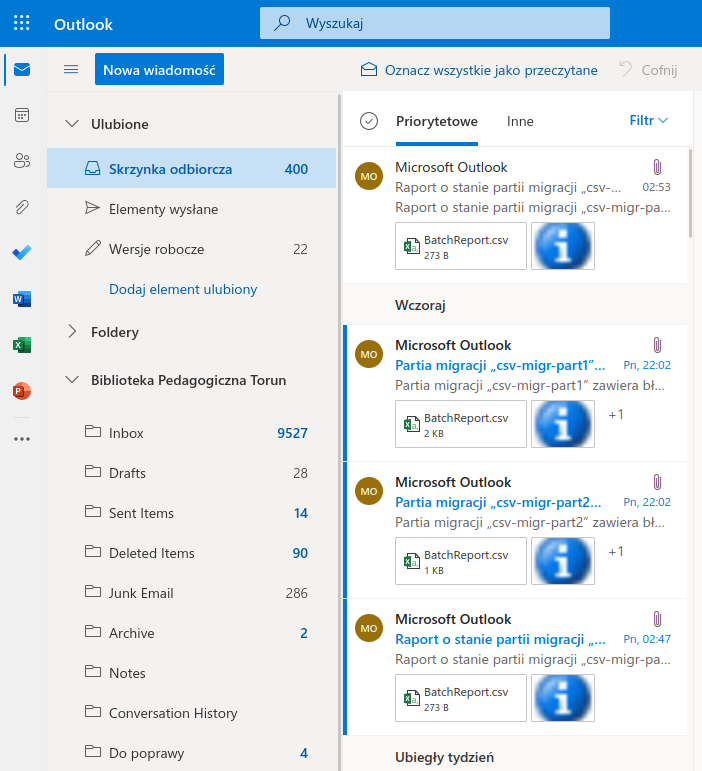Toggle the hamburger navigation pane button
Screen dimensions: 702x771
[x=71, y=69]
